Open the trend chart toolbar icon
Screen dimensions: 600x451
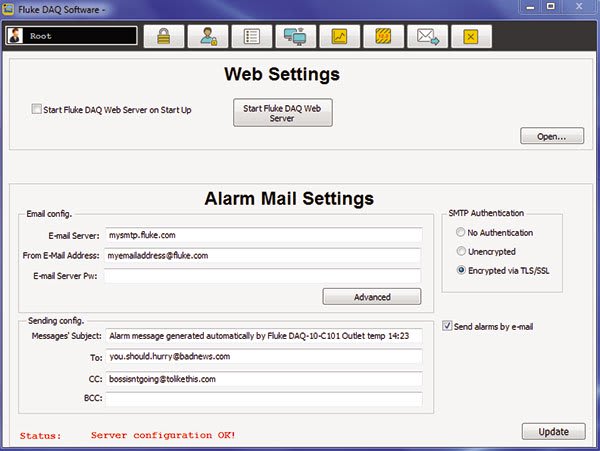pos(340,37)
